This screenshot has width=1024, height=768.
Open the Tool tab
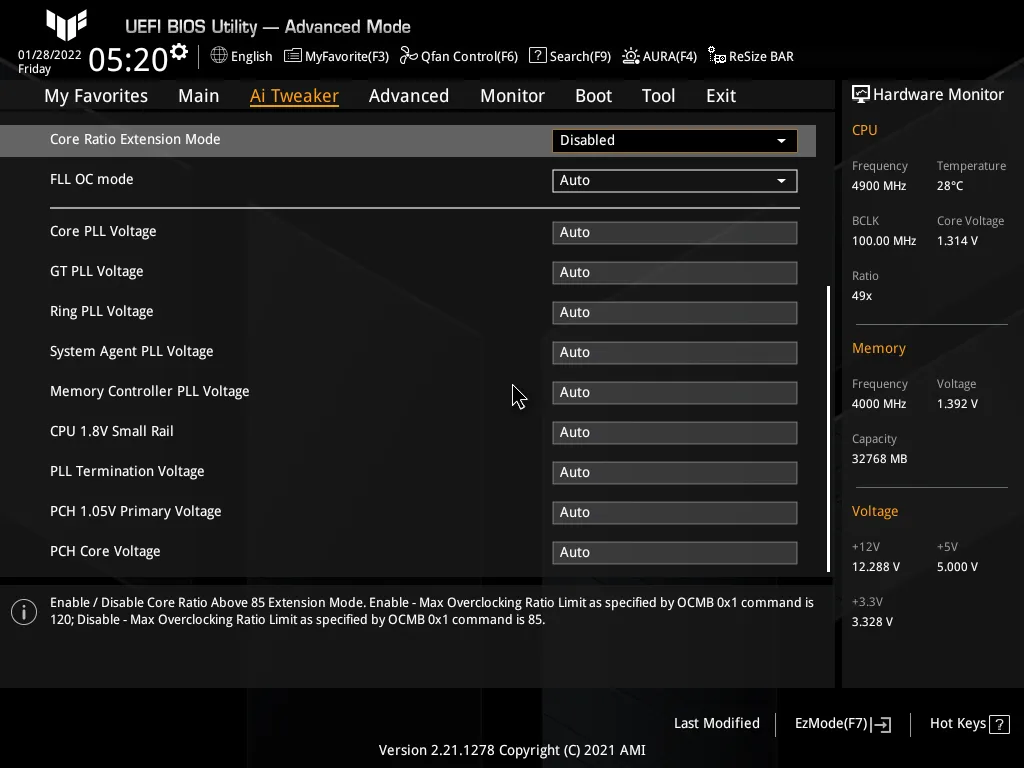tap(658, 96)
